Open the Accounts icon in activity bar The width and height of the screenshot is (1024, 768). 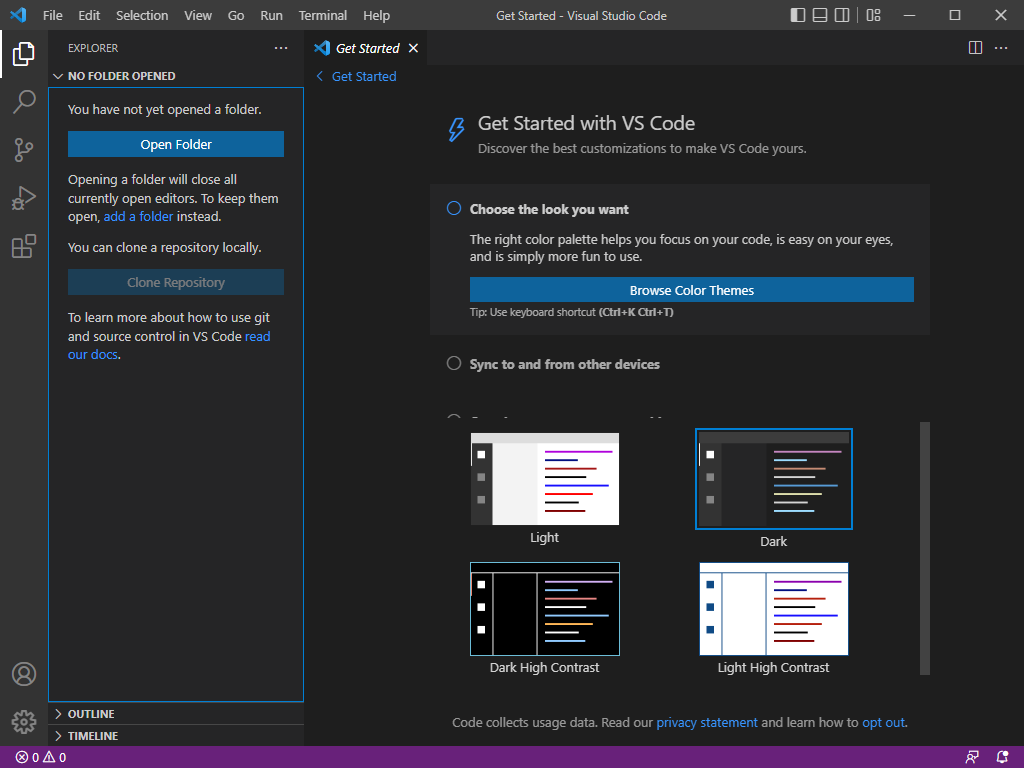tap(24, 674)
